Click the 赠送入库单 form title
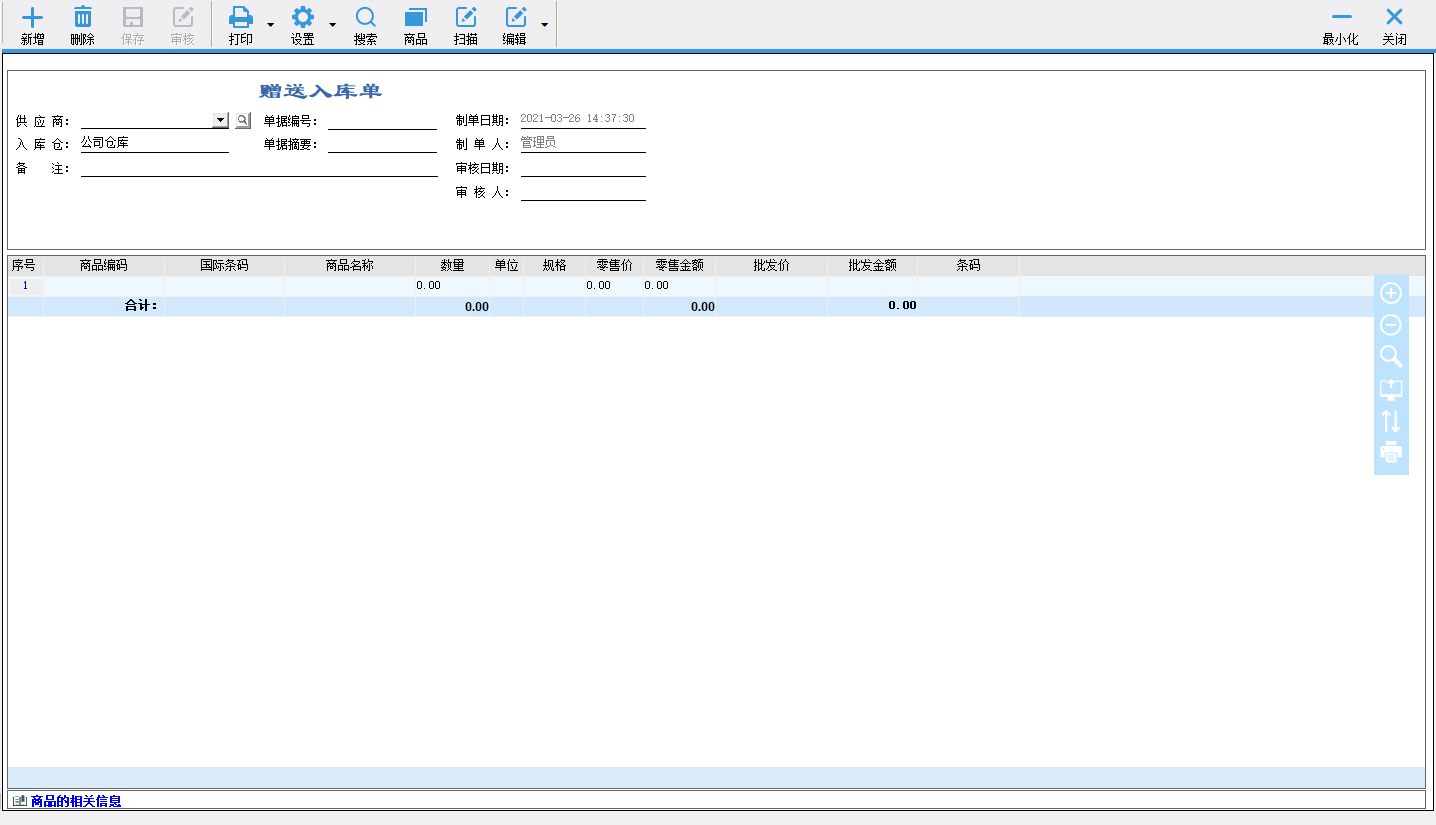 pyautogui.click(x=321, y=91)
